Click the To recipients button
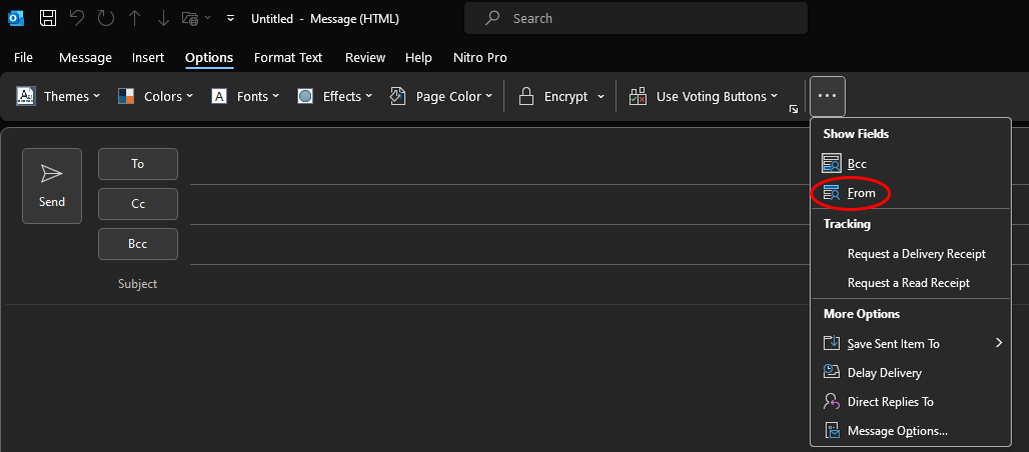The width and height of the screenshot is (1029, 452). [138, 164]
